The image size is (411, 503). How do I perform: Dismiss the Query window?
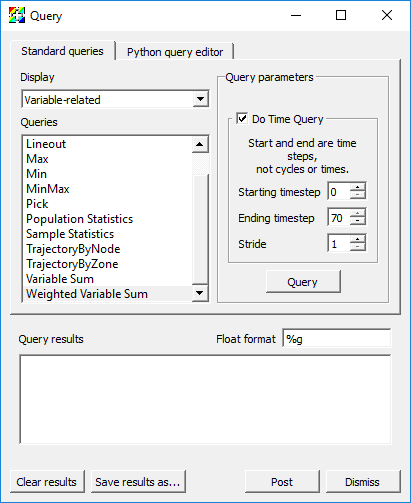[x=363, y=482]
